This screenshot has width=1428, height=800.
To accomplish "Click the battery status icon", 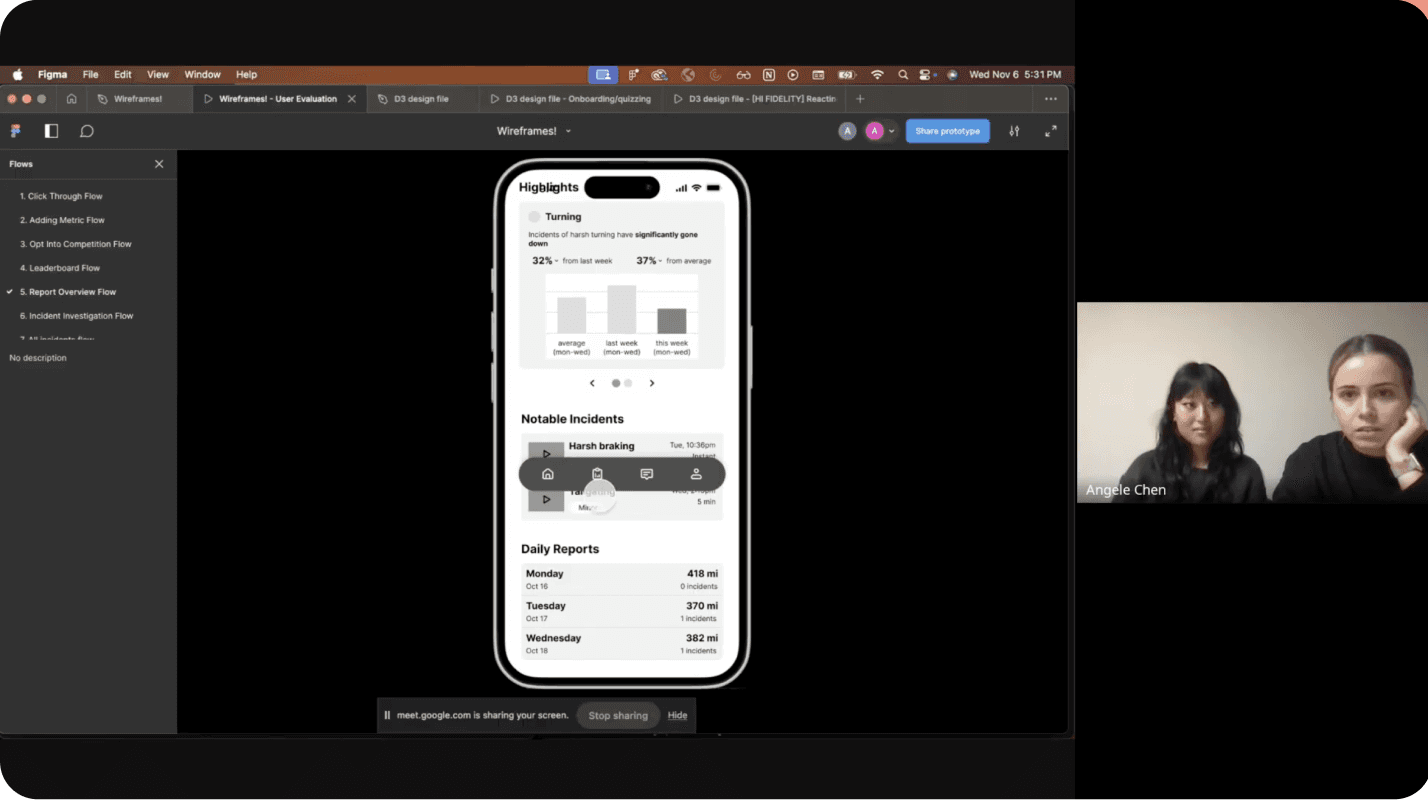I will [x=847, y=74].
